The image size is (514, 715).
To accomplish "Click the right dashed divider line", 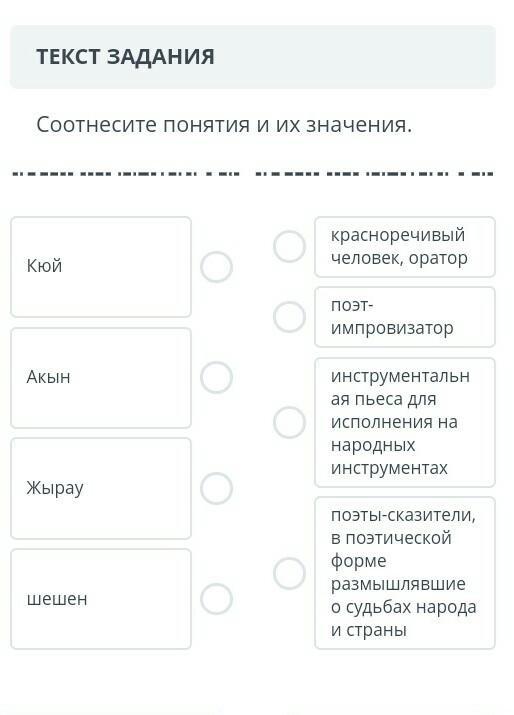I will (x=374, y=174).
